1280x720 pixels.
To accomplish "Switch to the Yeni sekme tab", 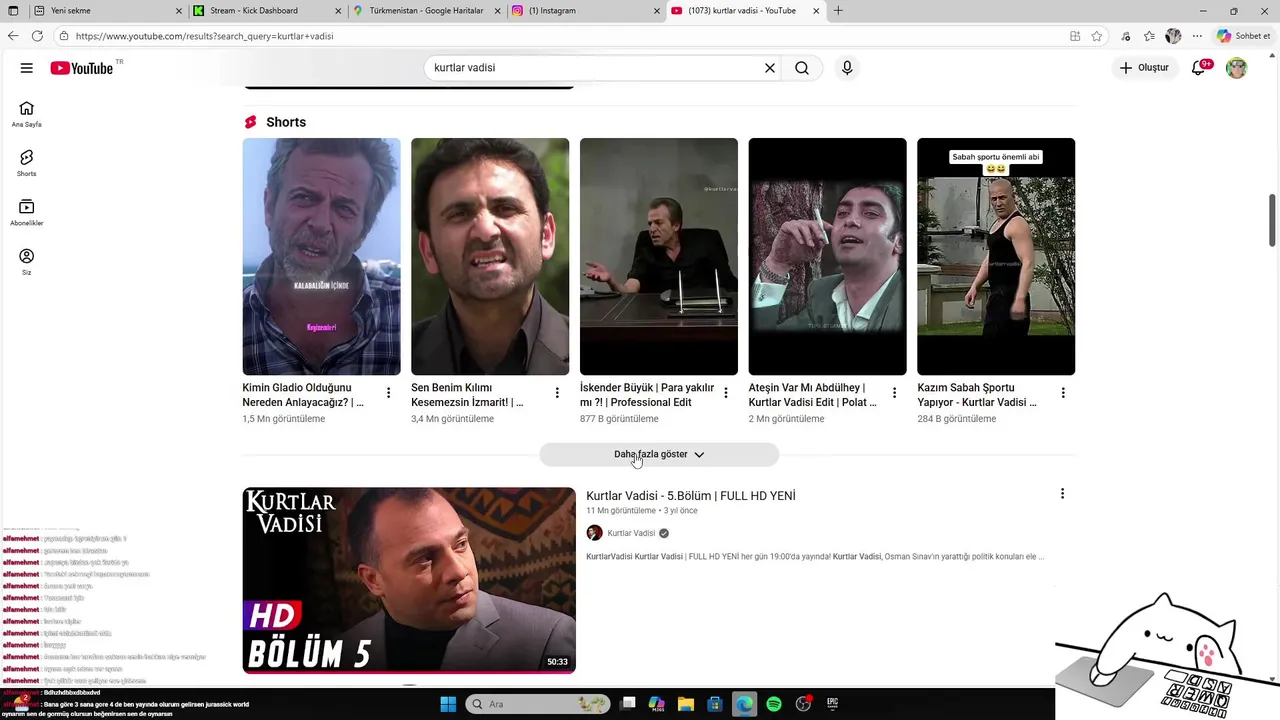I will click(109, 11).
